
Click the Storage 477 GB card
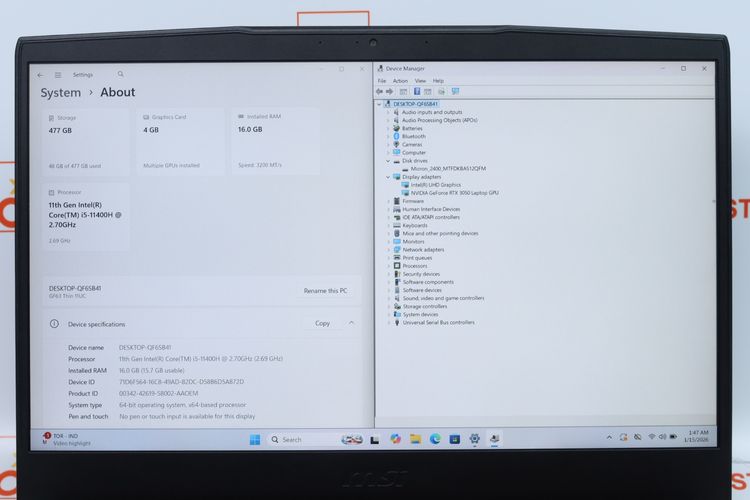(86, 142)
